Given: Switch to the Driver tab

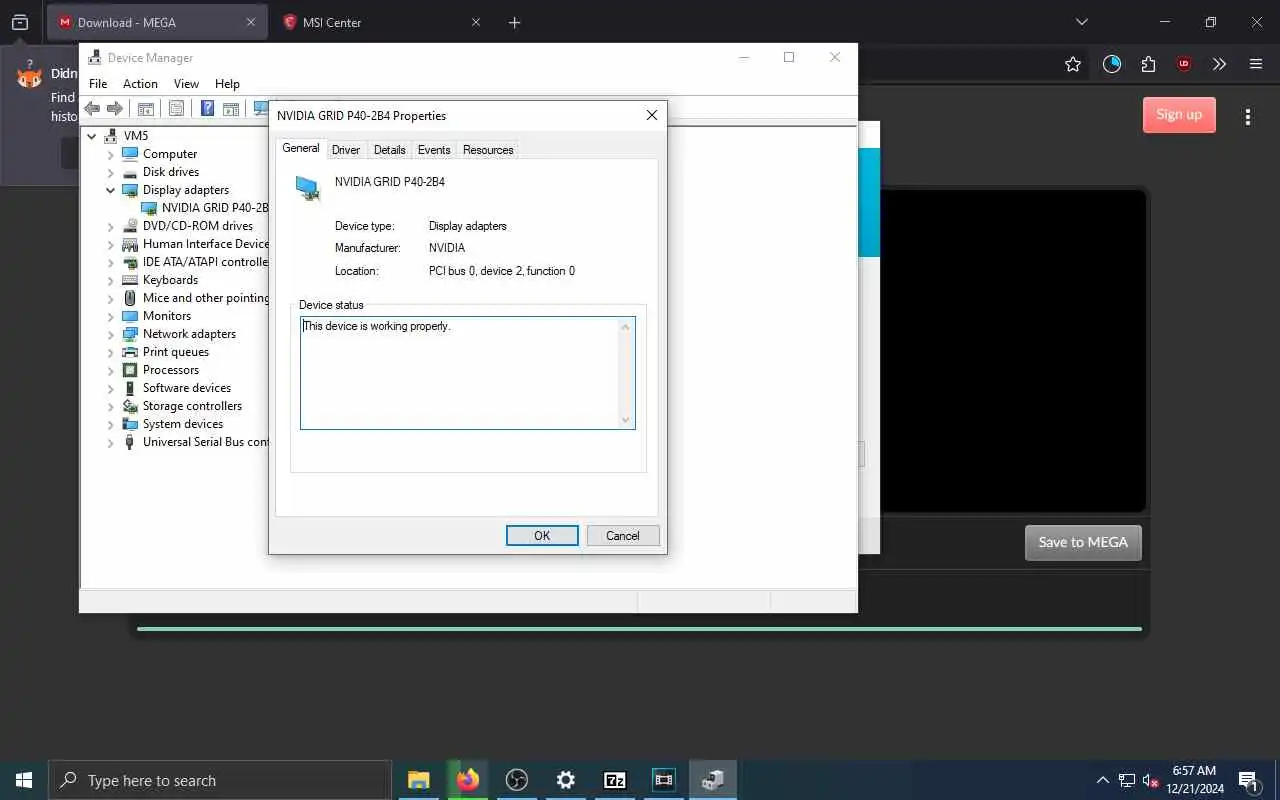Looking at the screenshot, I should click(x=346, y=150).
